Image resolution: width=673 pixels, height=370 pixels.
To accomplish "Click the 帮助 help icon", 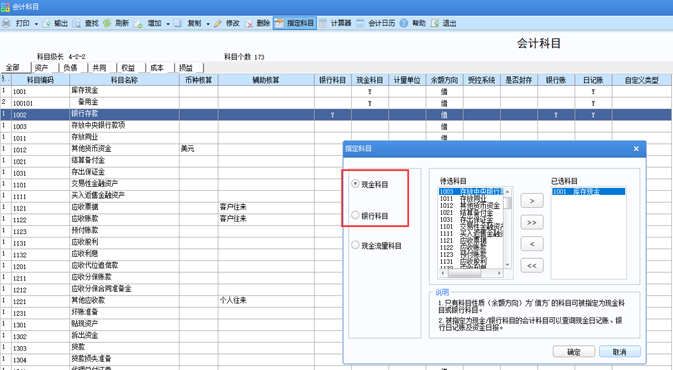I will tap(403, 23).
